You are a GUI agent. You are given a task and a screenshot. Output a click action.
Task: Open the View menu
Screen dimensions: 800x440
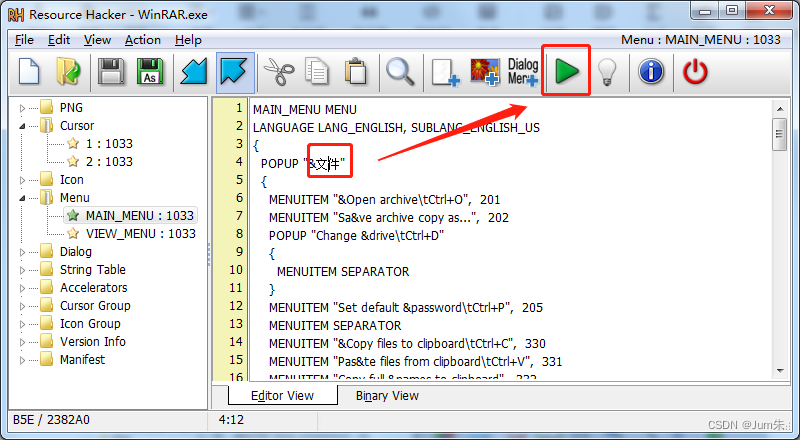[97, 40]
